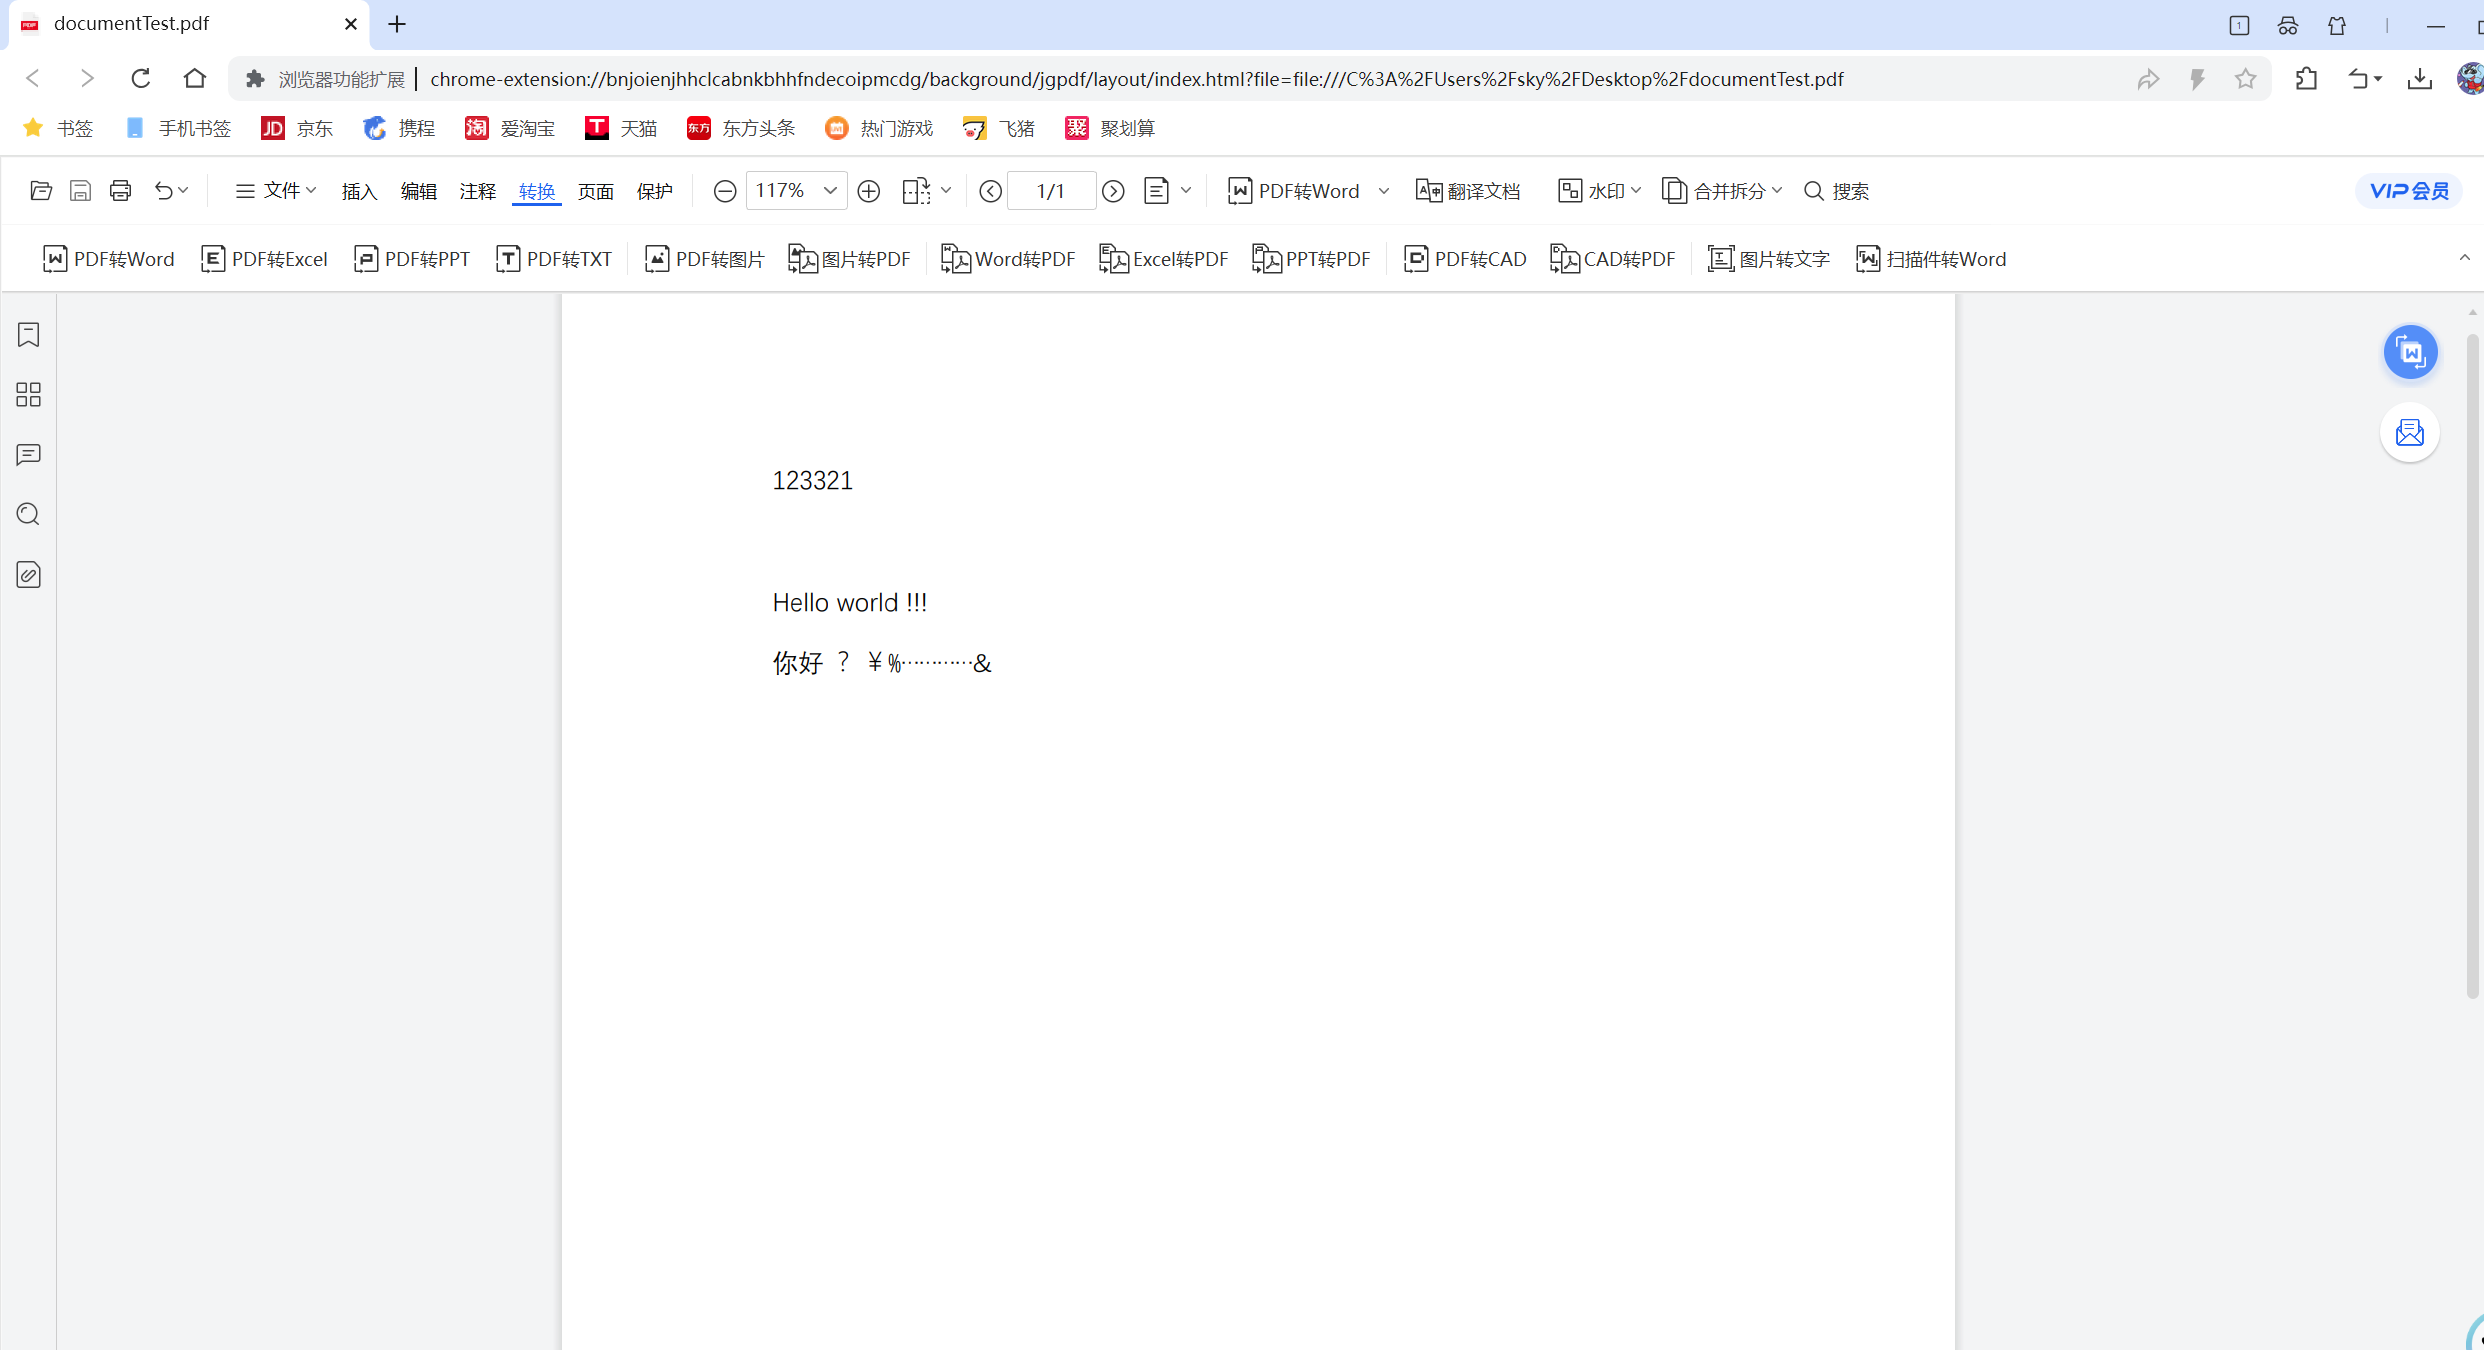Open the attachments panel in sidebar
The height and width of the screenshot is (1350, 2484).
[x=29, y=575]
